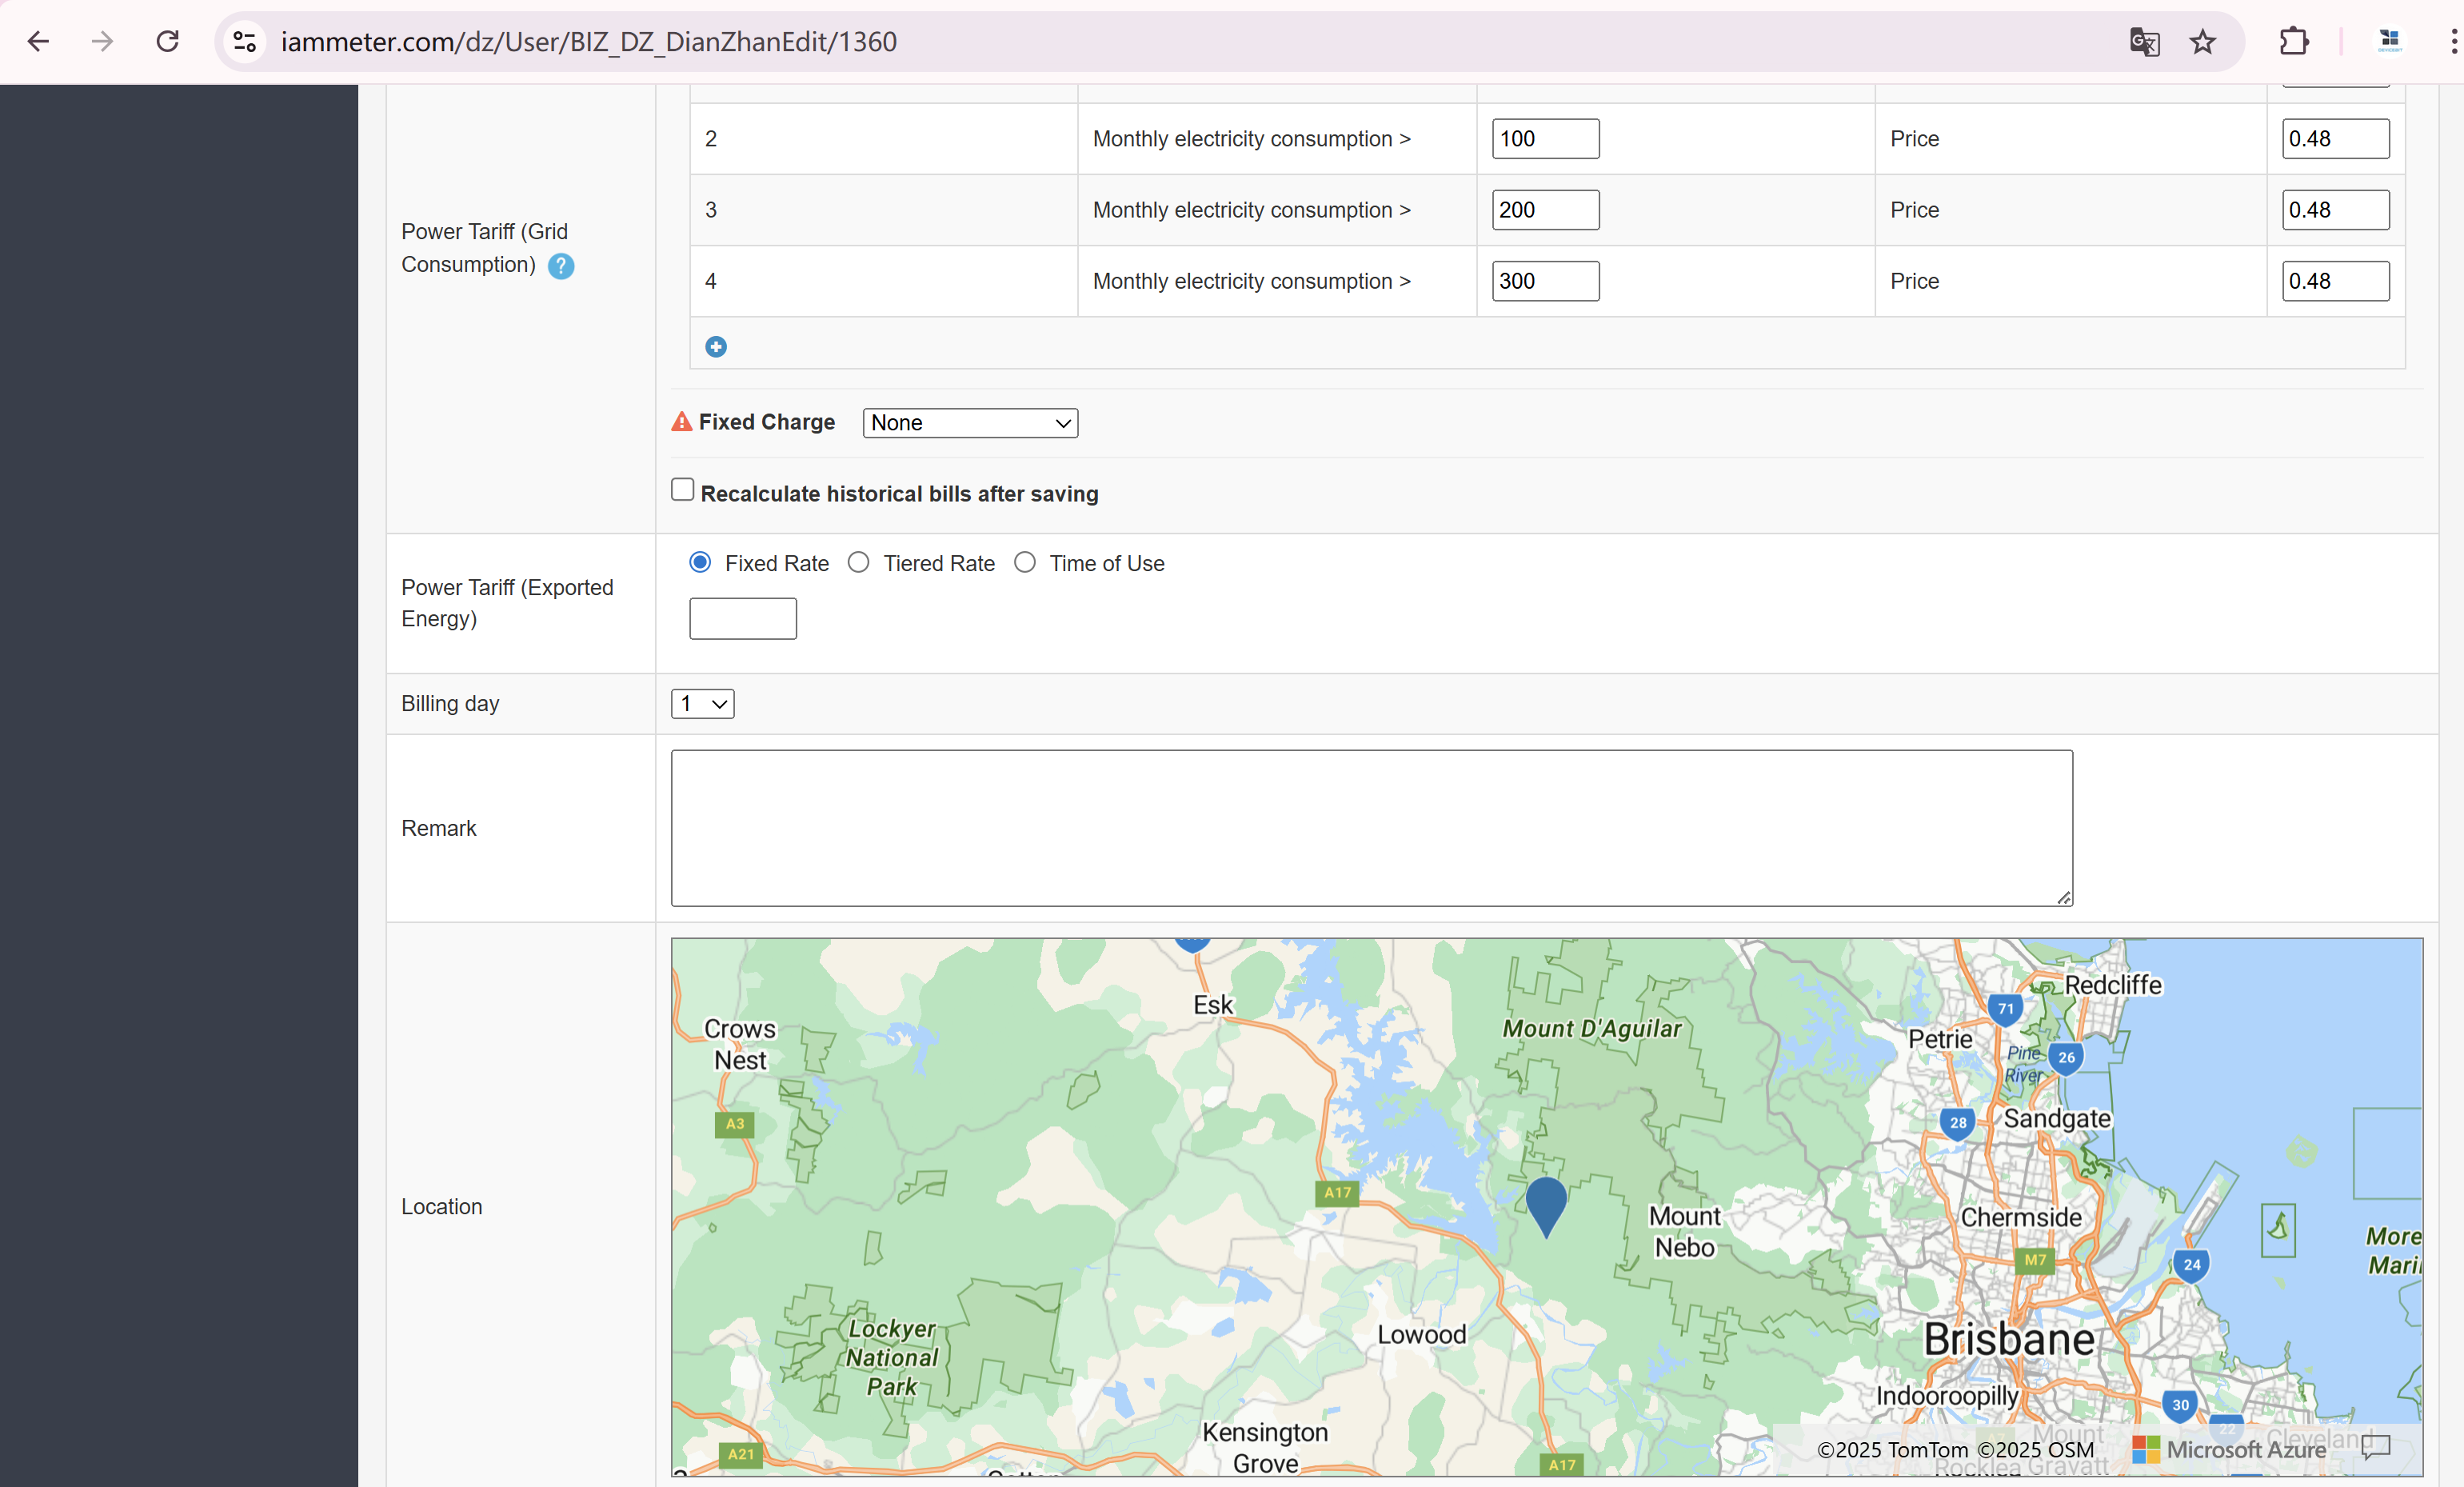
Task: Click the ©2025 TomTom attribution text
Action: pyautogui.click(x=1892, y=1450)
